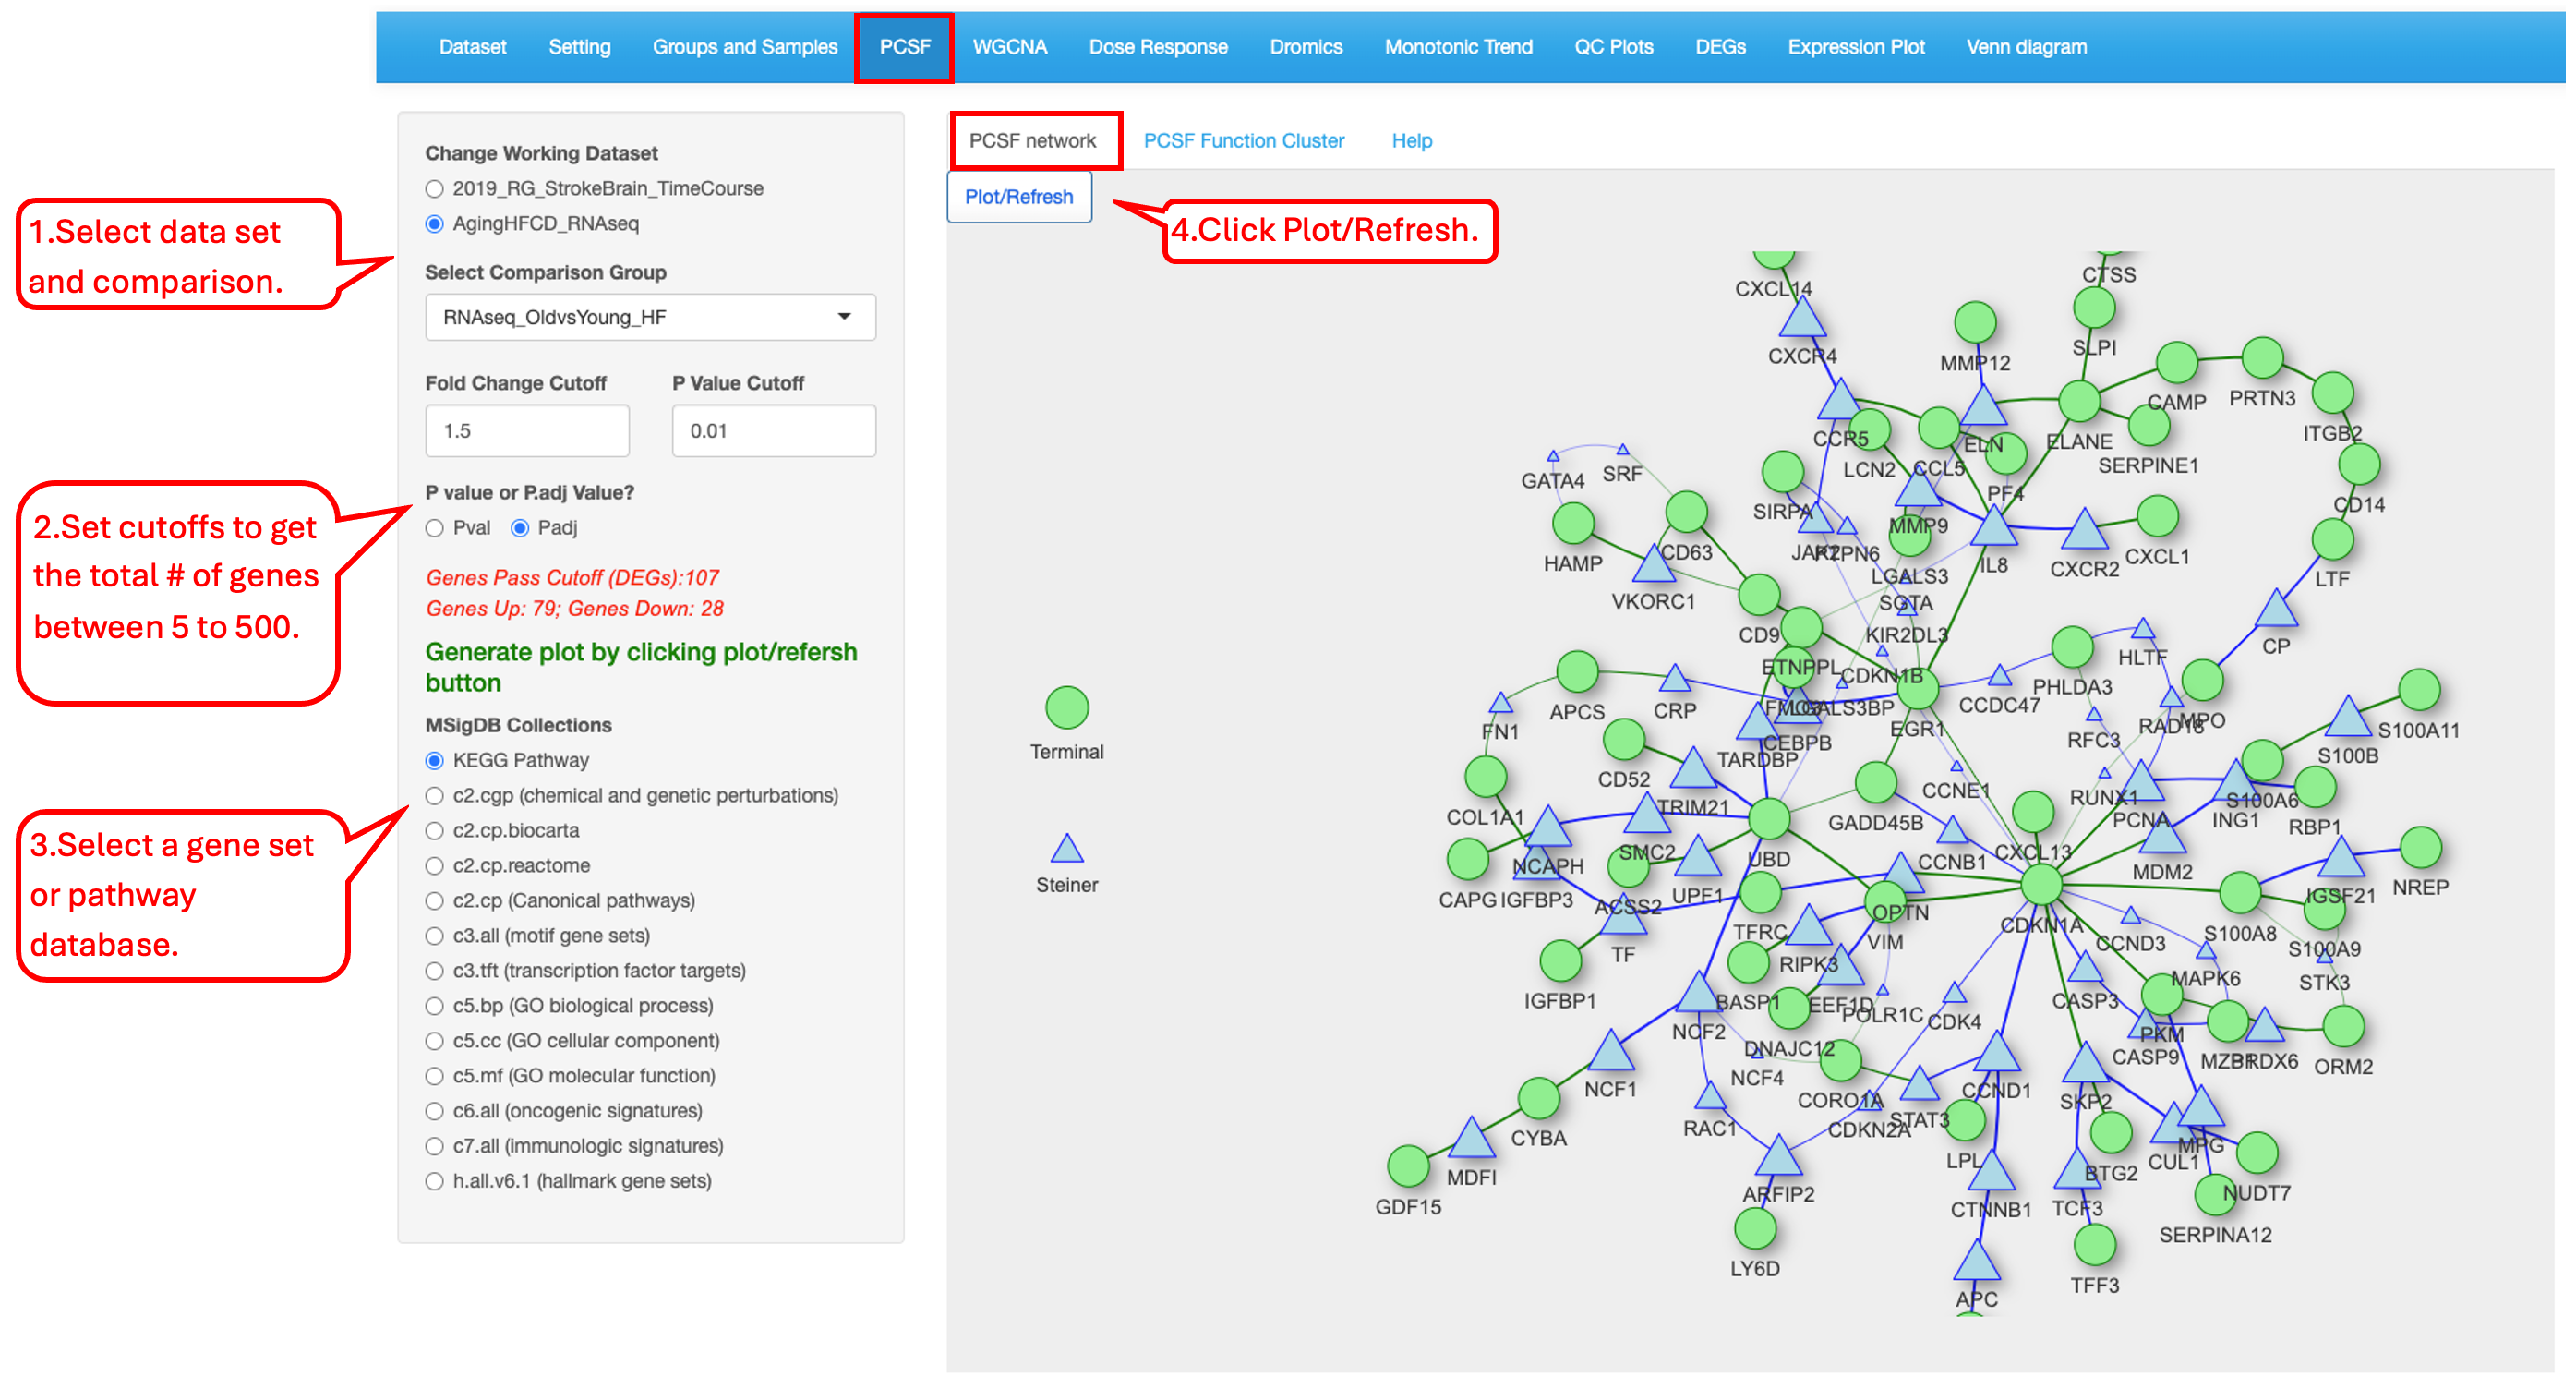
Task: Click the LTF circle node
Action: click(x=2332, y=540)
